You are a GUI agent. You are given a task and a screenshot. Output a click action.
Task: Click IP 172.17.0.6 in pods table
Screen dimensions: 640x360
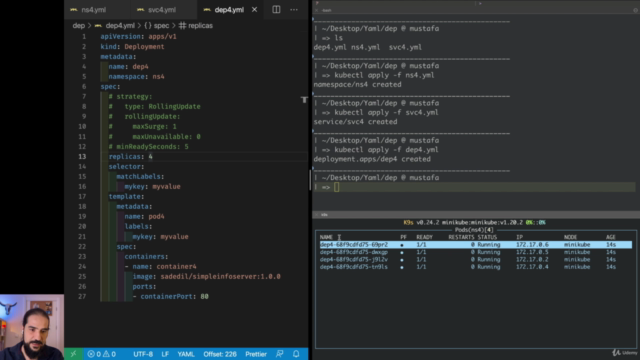(x=532, y=244)
